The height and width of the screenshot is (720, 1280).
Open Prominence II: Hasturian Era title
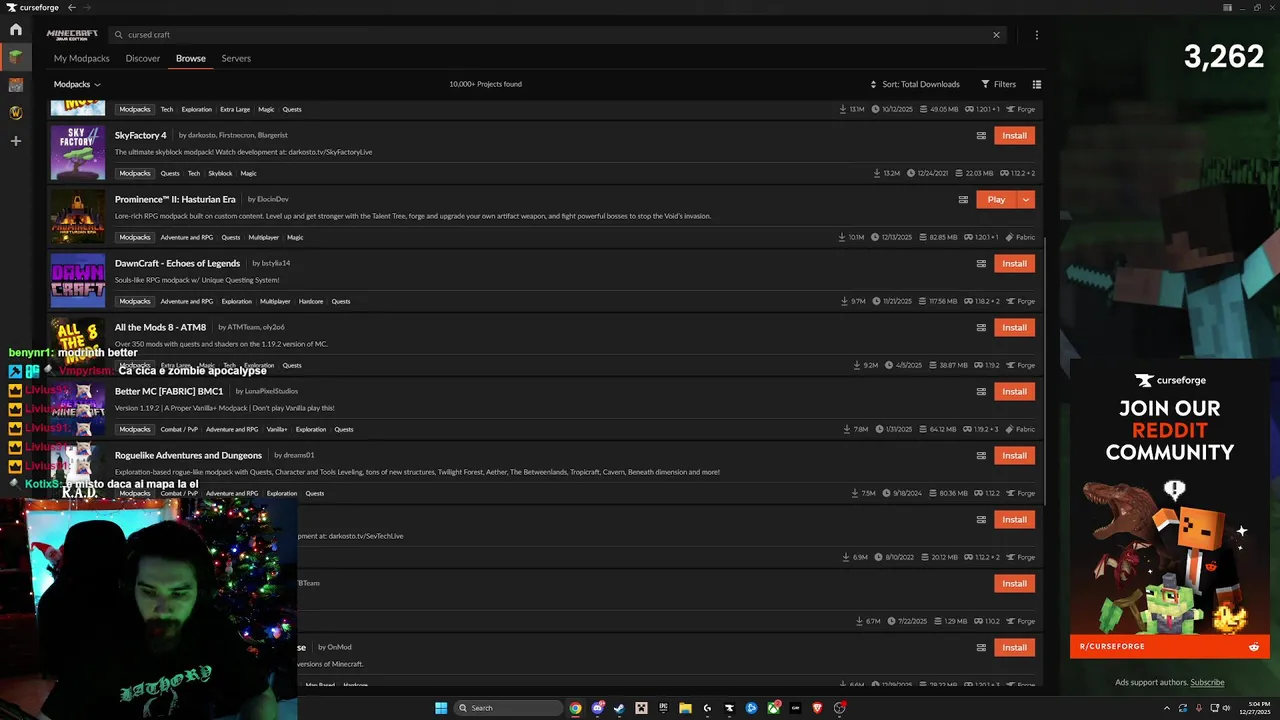click(x=175, y=199)
